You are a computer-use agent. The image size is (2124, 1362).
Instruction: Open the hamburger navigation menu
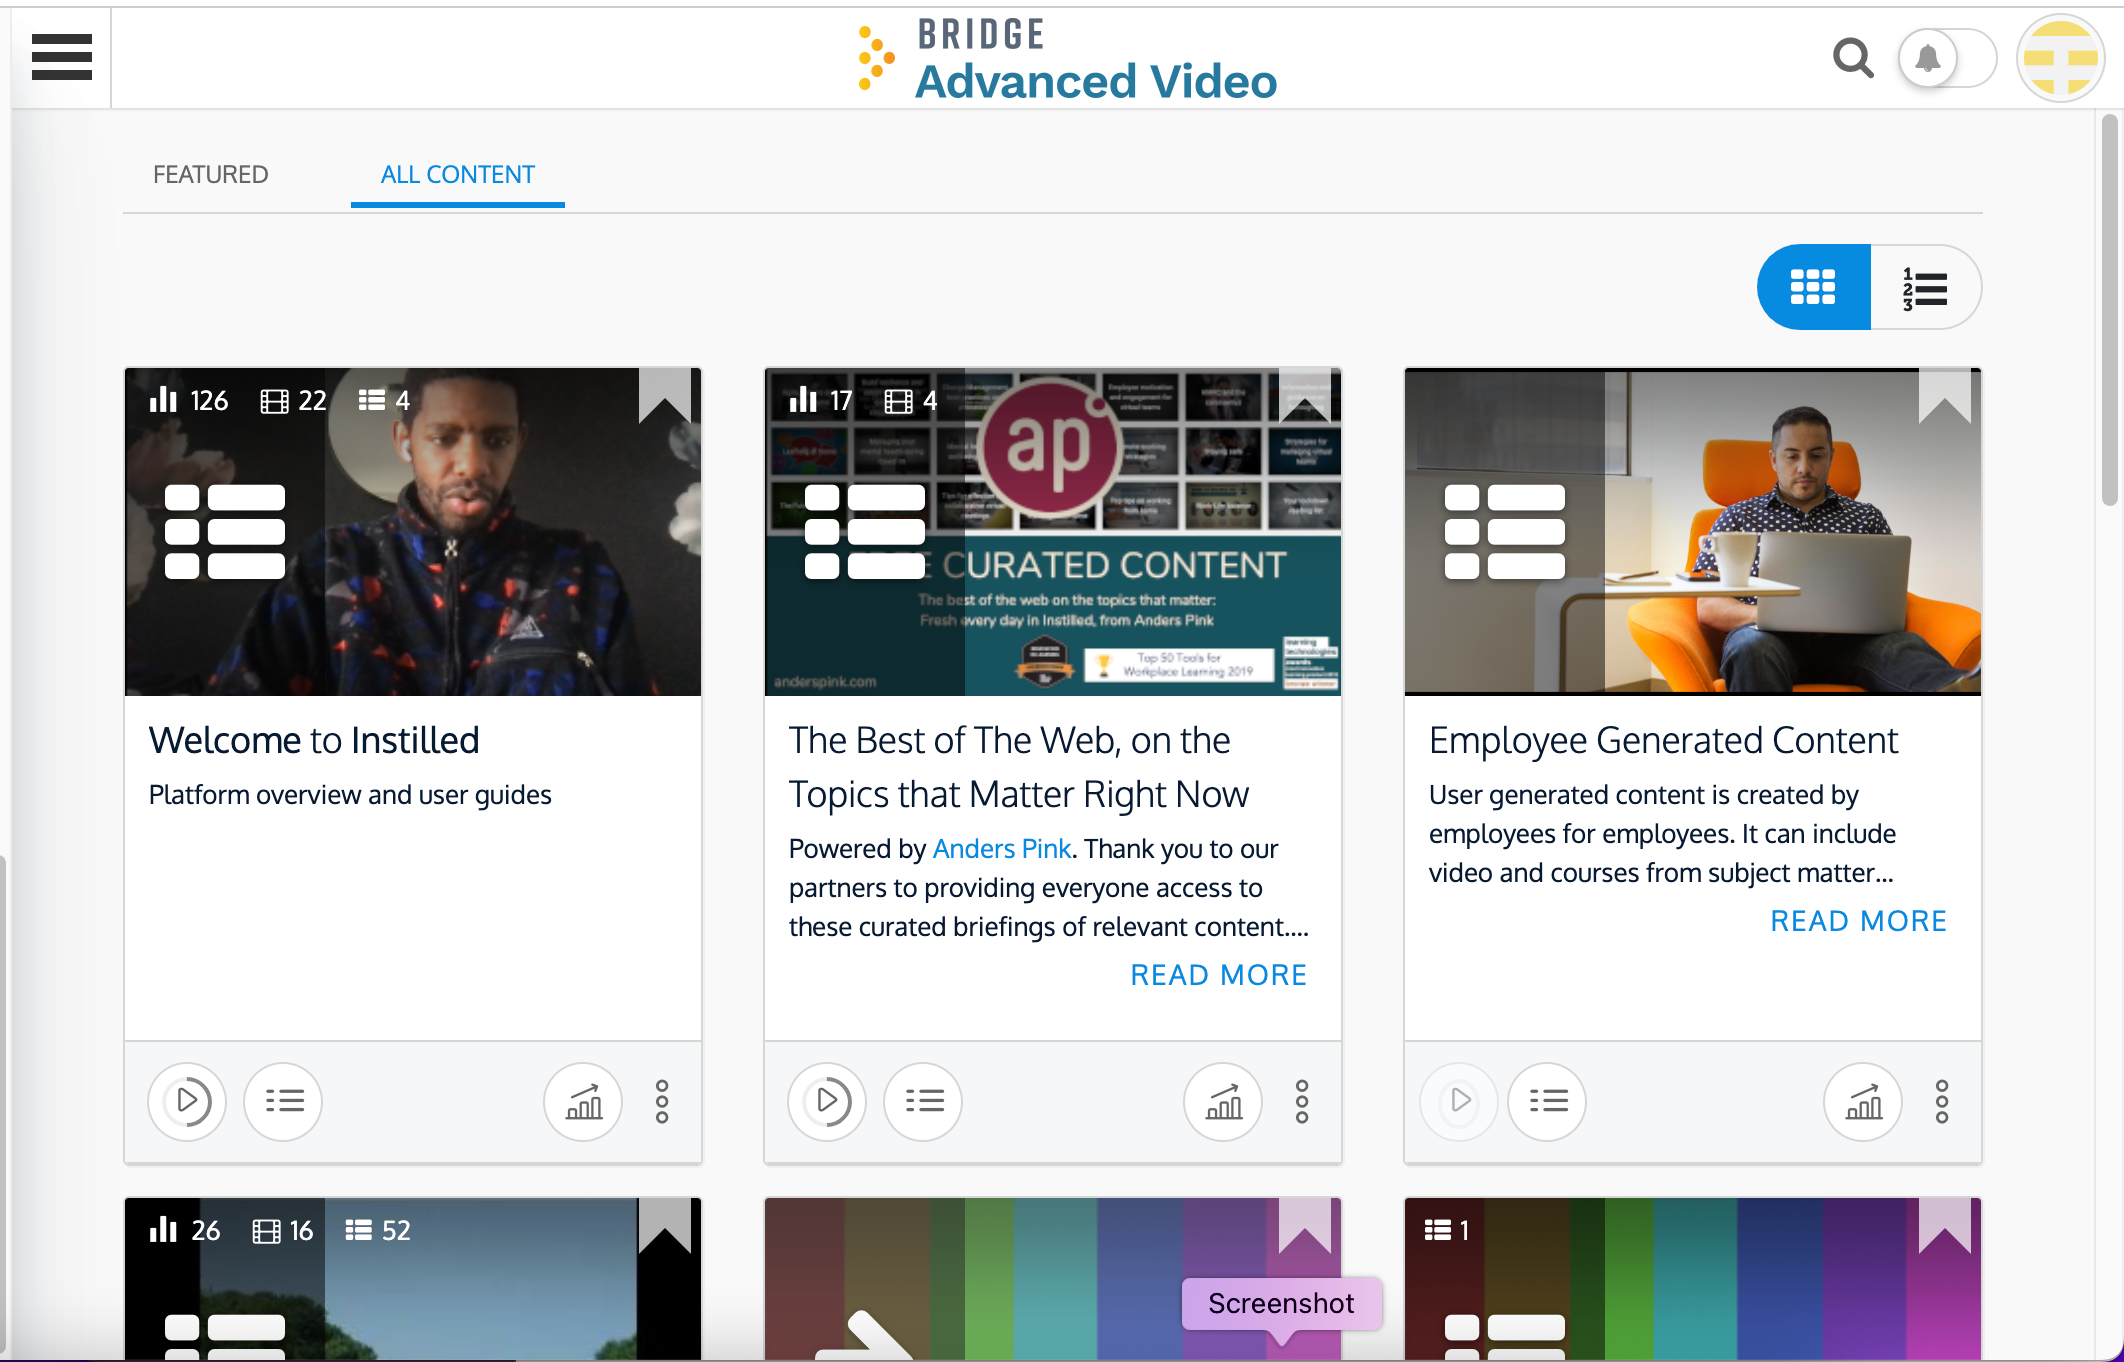(x=61, y=59)
